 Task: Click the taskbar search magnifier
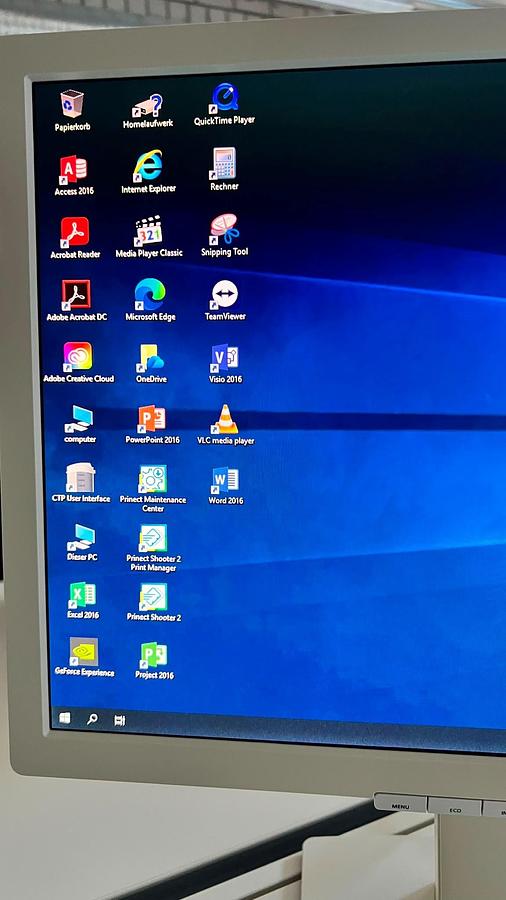(x=92, y=719)
